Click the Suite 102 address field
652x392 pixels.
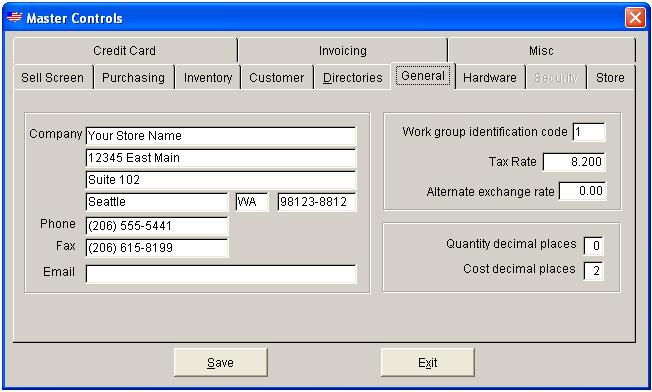pyautogui.click(x=221, y=180)
